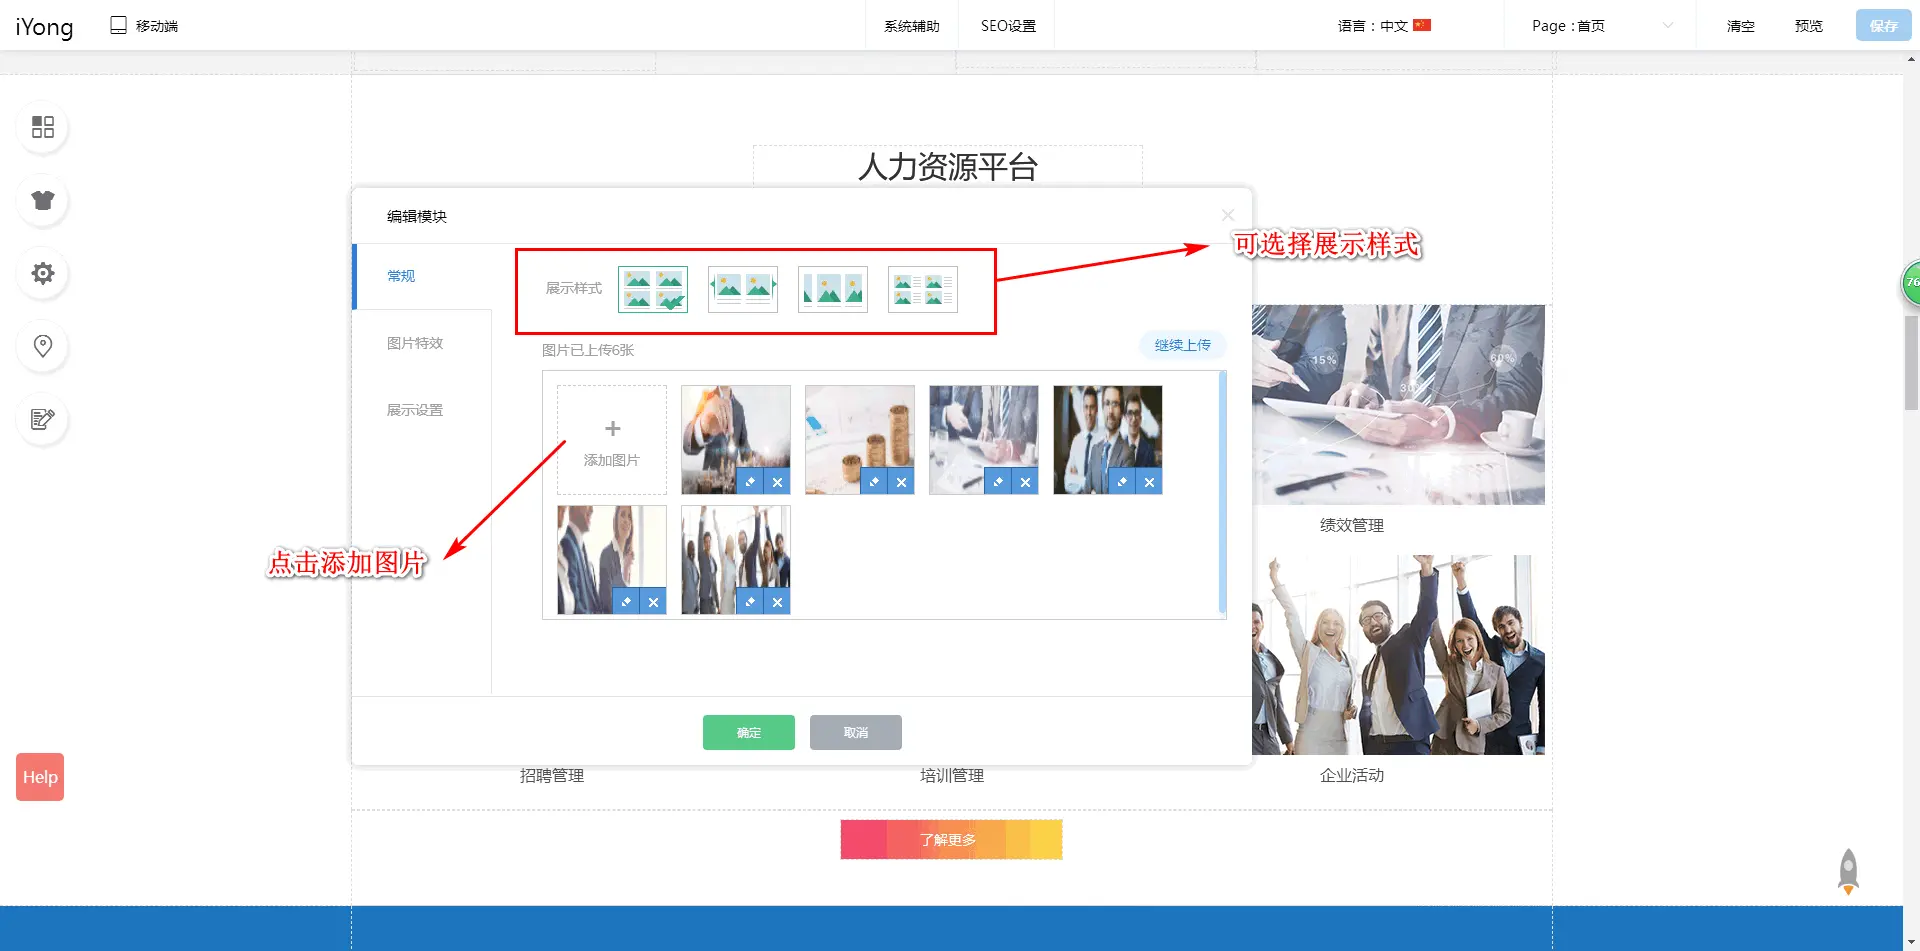Click the 添加图片 add image box
Screen dimensions: 1920x951
tap(612, 440)
